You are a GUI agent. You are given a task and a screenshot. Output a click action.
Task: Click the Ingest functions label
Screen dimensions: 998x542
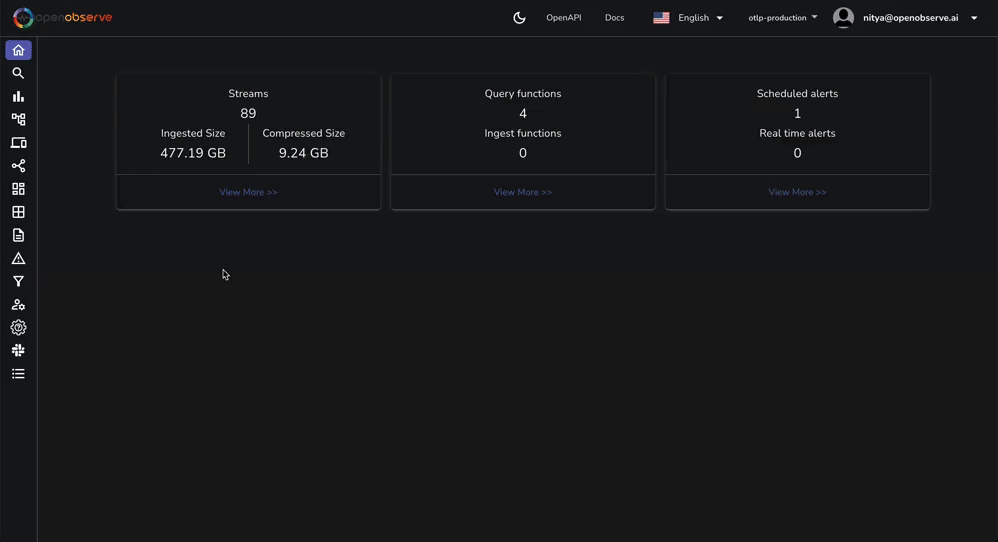523,133
